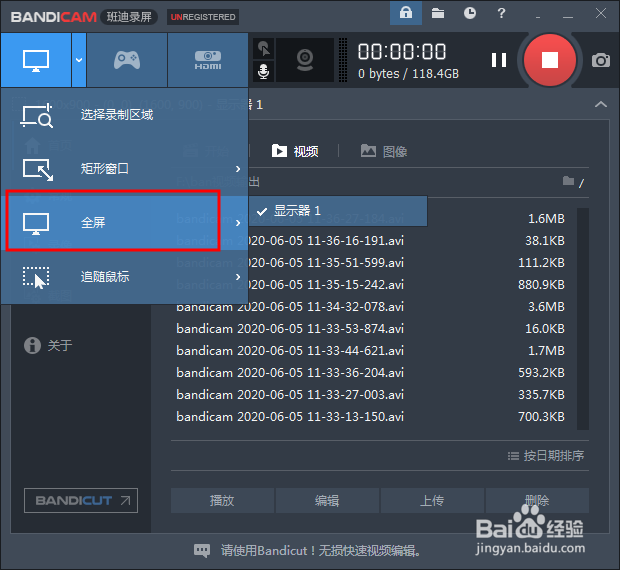This screenshot has width=620, height=570.
Task: Select file bandicam 2020-06-05 11-33-13-150.avi
Action: (371, 417)
